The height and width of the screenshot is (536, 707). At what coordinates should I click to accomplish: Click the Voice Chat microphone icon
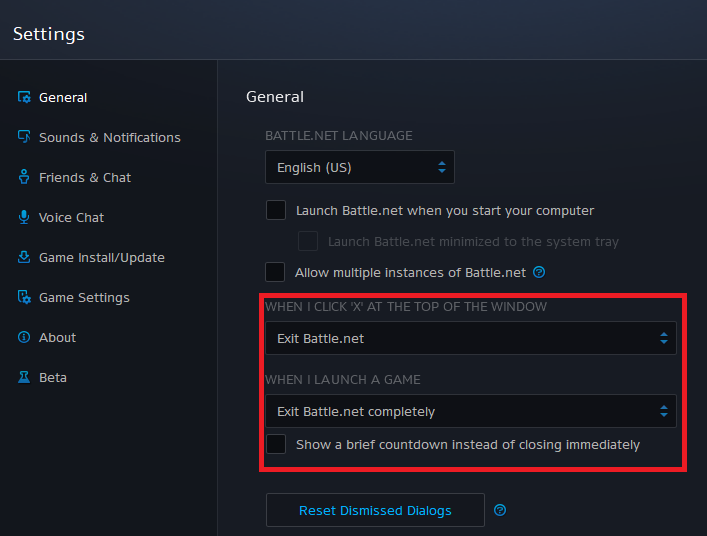pyautogui.click(x=24, y=217)
